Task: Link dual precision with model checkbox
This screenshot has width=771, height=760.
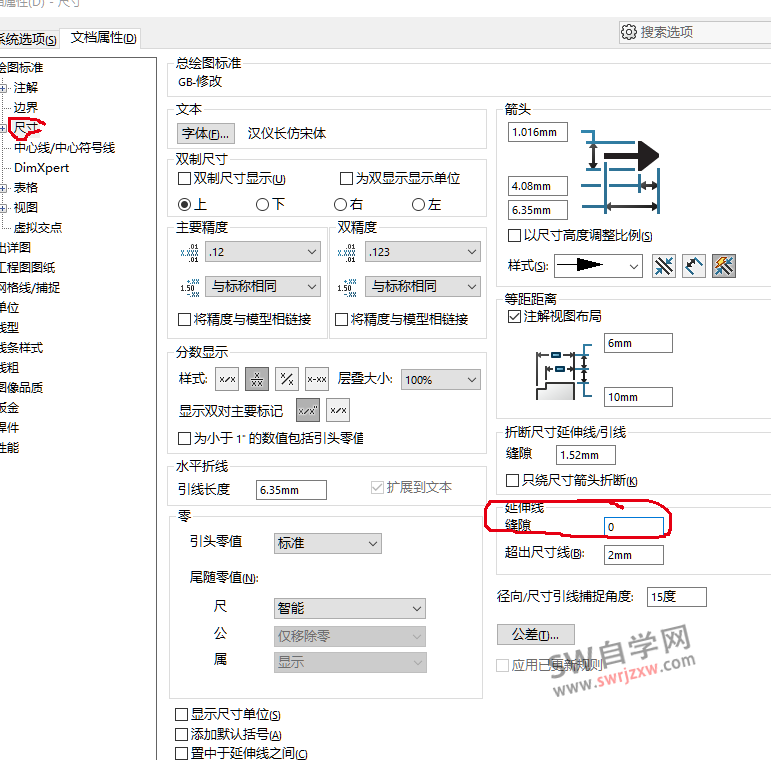Action: pos(341,320)
